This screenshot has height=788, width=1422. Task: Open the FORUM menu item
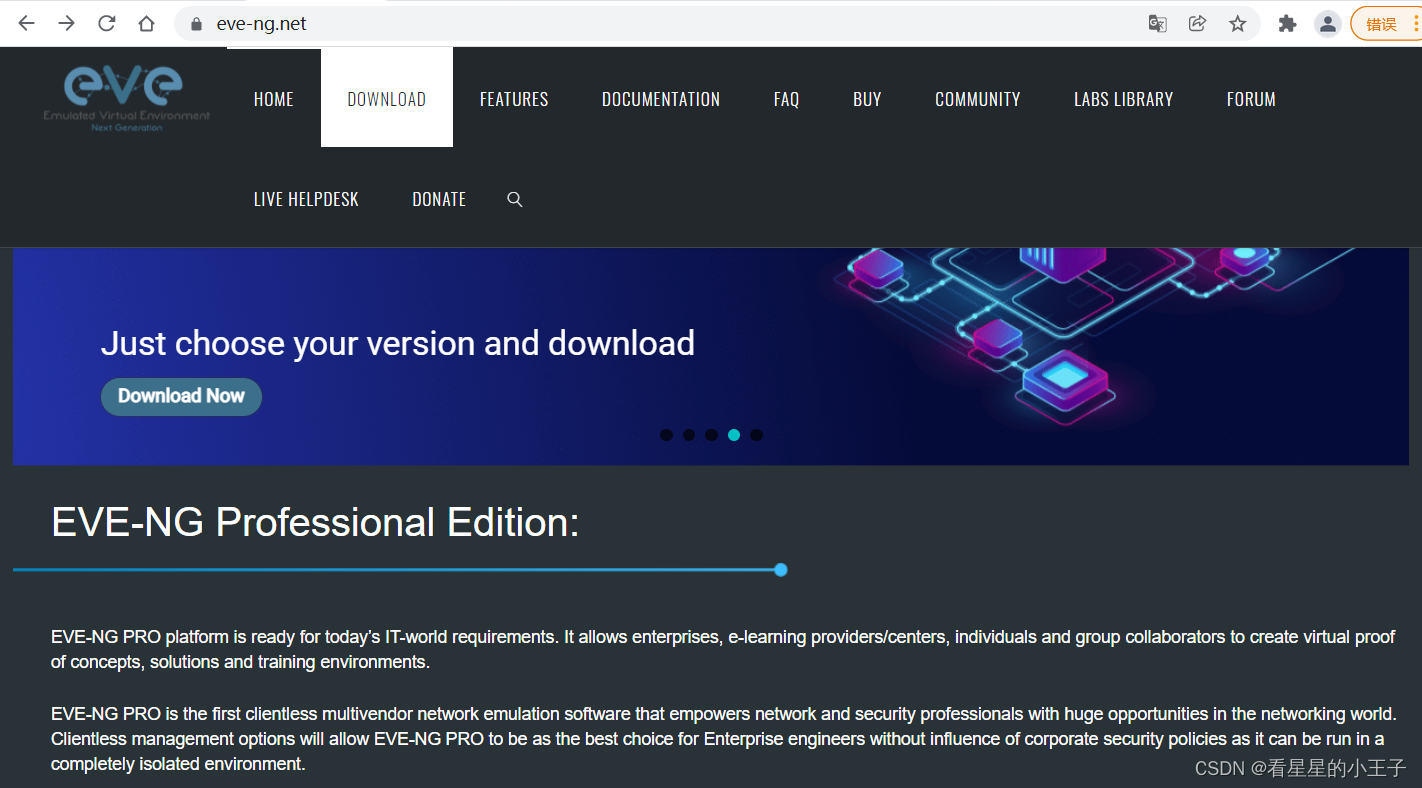[x=1251, y=99]
